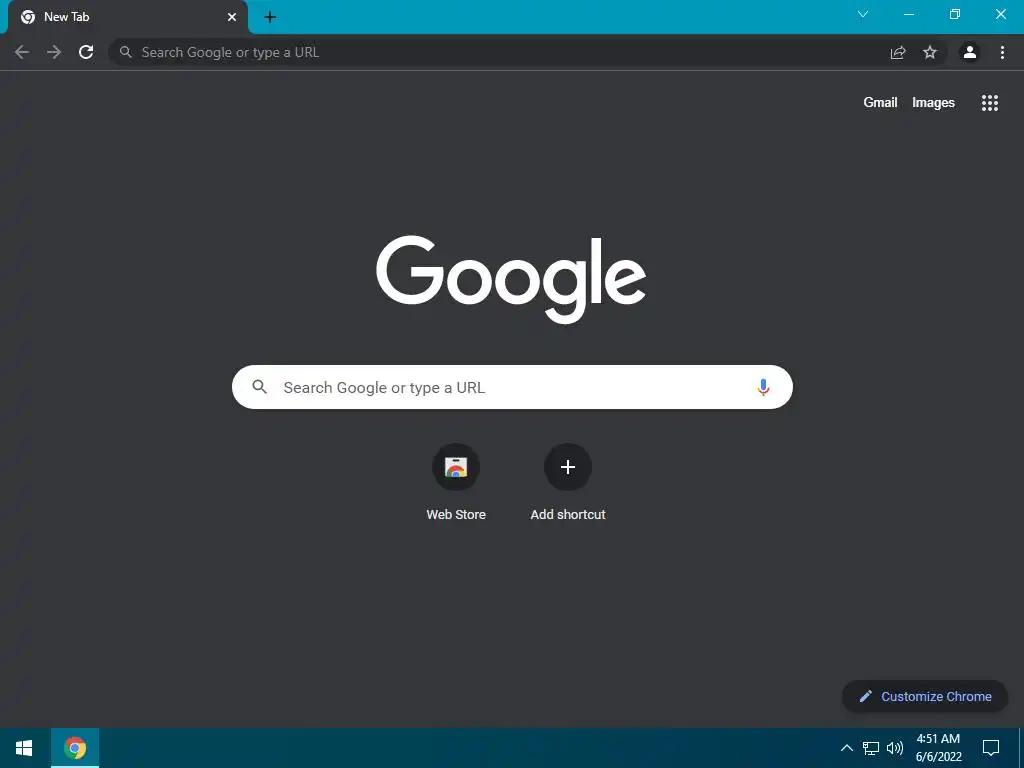
Task: Restore down the Chrome window
Action: click(x=955, y=14)
